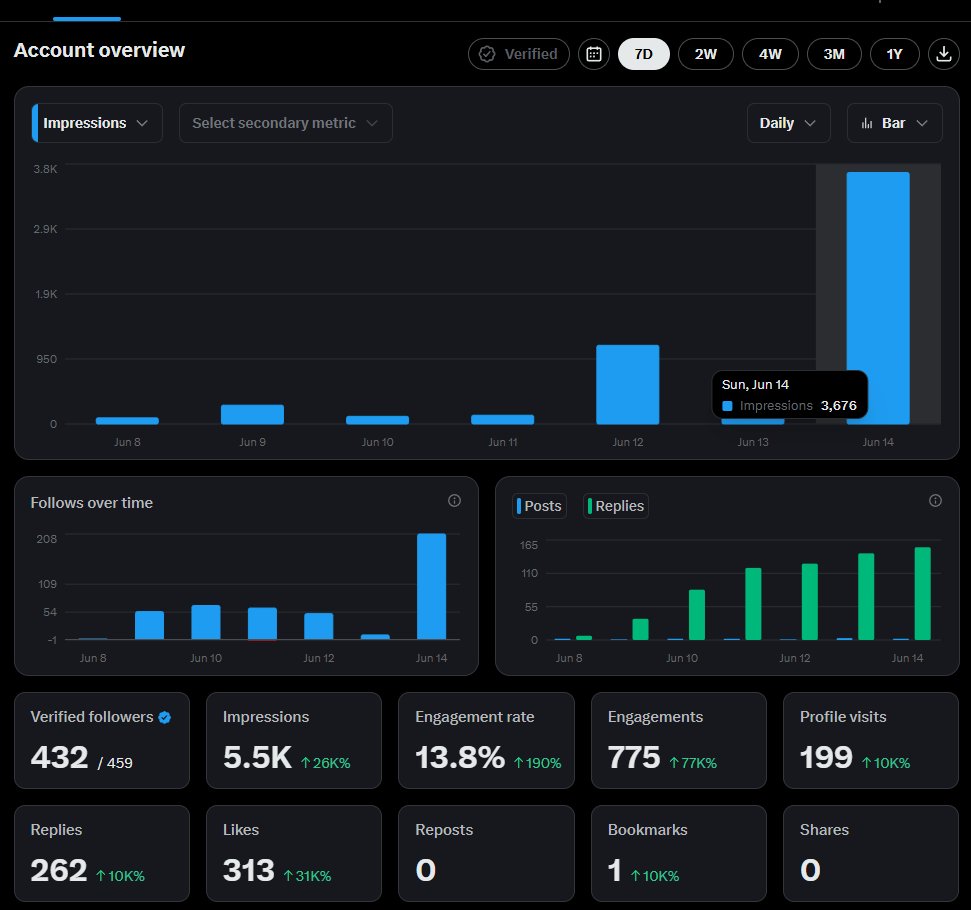The image size is (971, 910).
Task: Select the 4W time range
Action: [x=770, y=54]
